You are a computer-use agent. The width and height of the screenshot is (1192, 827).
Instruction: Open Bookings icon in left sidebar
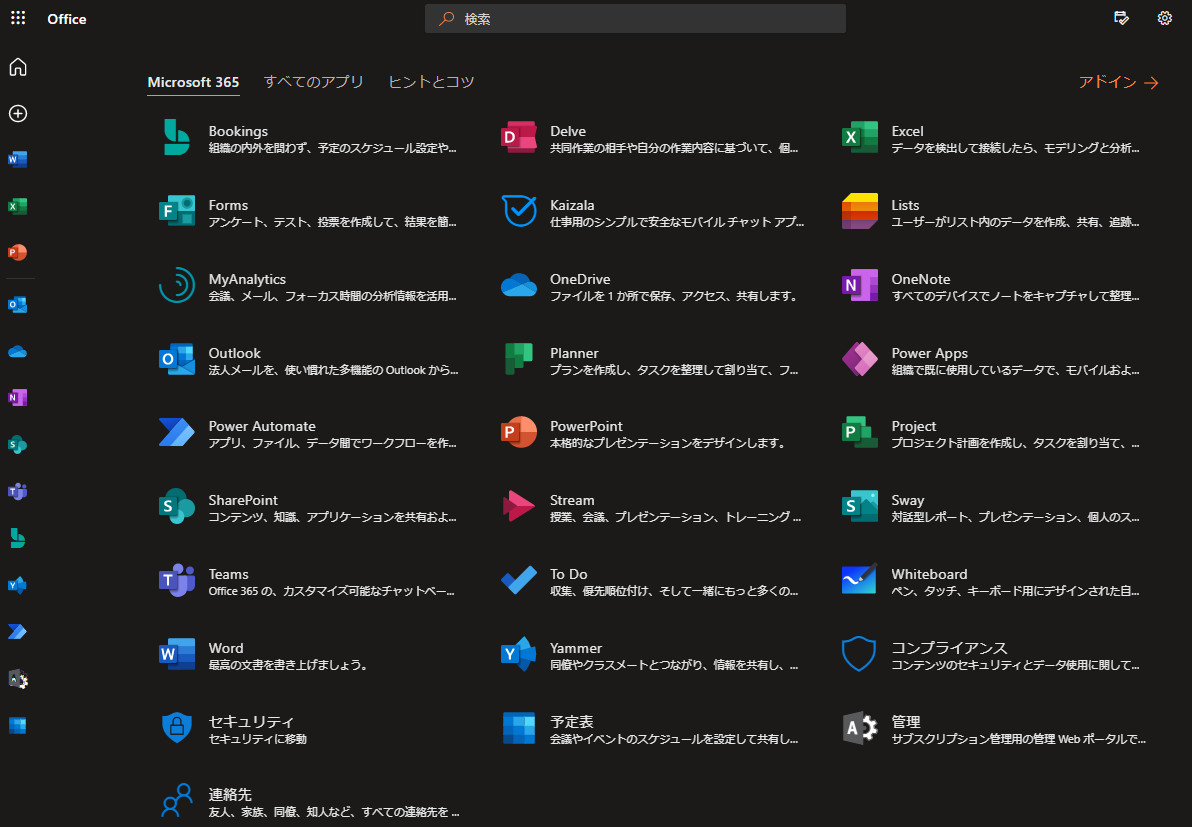pyautogui.click(x=17, y=538)
